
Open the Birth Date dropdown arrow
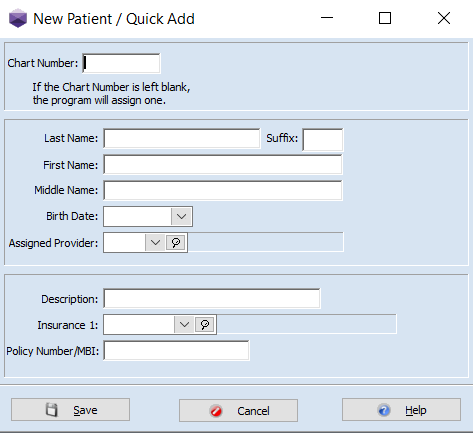click(181, 216)
